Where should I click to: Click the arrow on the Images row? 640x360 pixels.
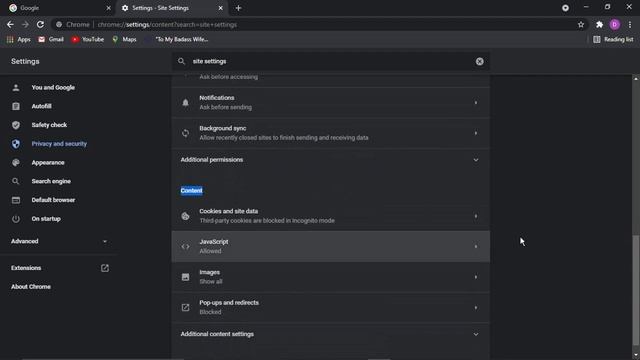point(476,277)
